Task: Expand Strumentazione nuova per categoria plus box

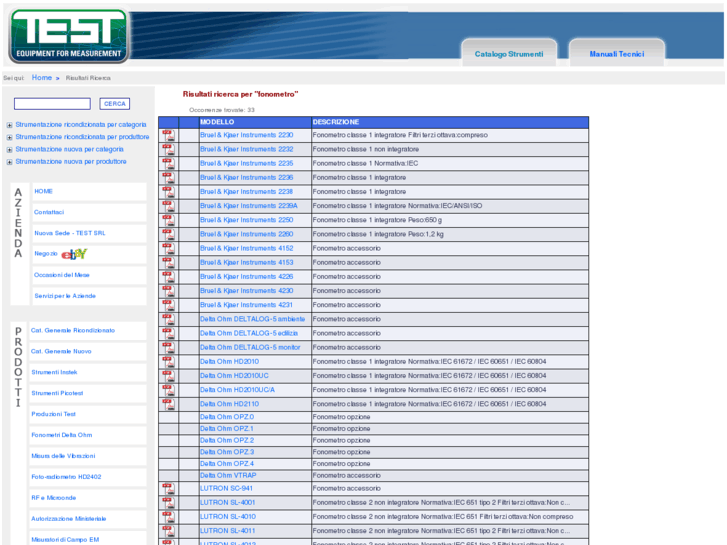Action: [x=9, y=150]
